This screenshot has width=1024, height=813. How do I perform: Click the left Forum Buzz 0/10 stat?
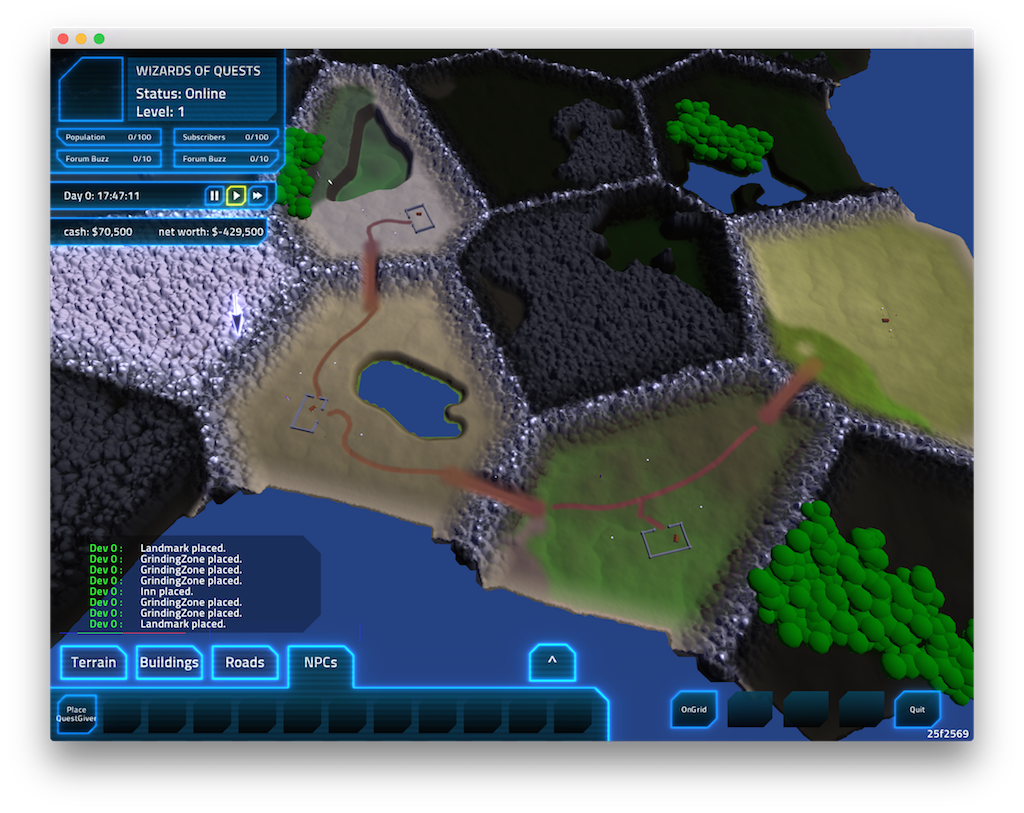(108, 159)
